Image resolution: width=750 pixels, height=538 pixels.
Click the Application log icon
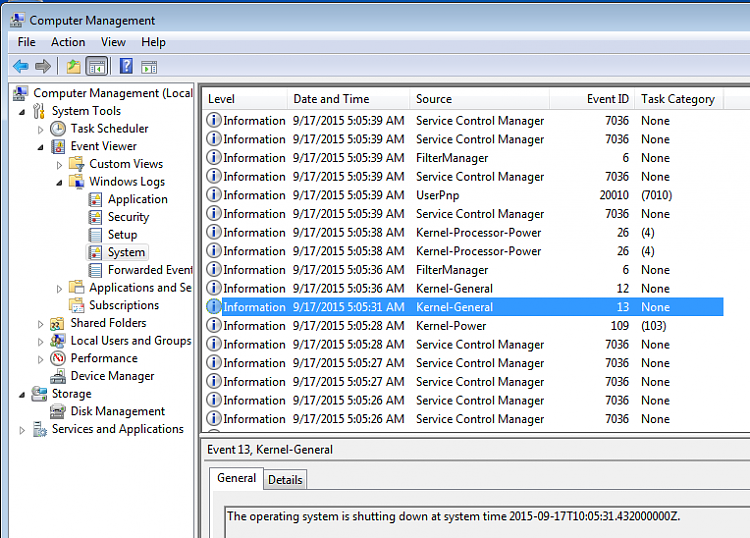pos(95,199)
